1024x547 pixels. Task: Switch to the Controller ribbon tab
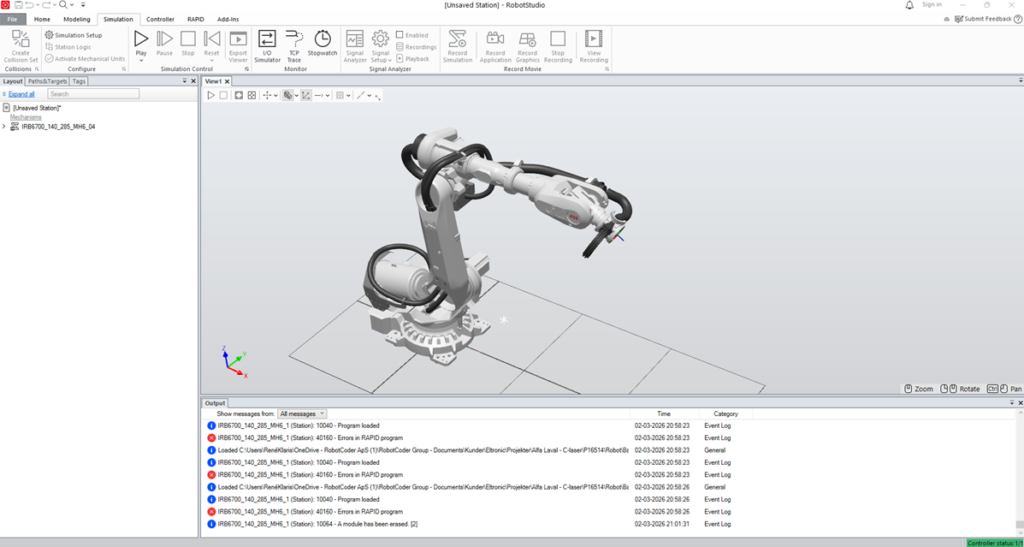click(x=160, y=20)
